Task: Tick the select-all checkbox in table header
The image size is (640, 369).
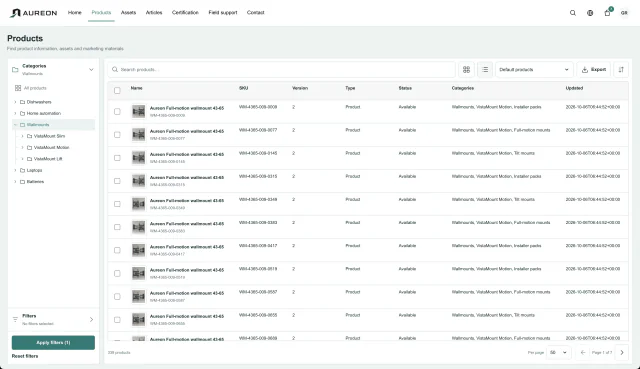Action: 117,91
